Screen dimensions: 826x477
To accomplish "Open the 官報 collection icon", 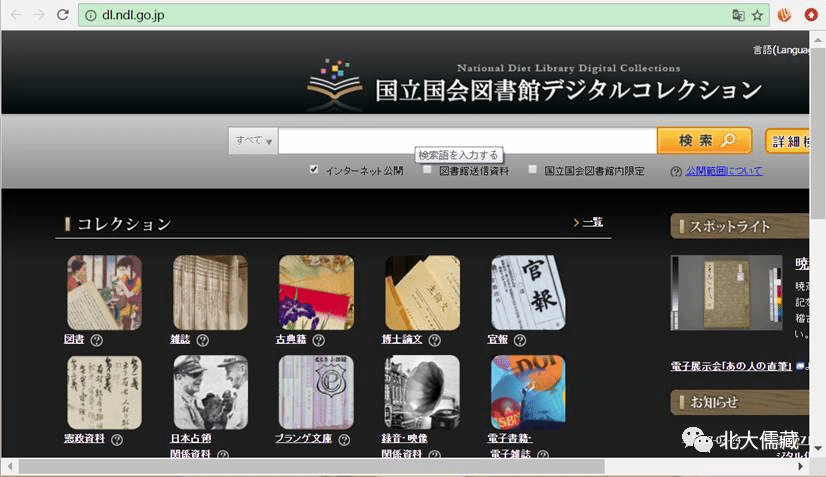I will (x=528, y=292).
